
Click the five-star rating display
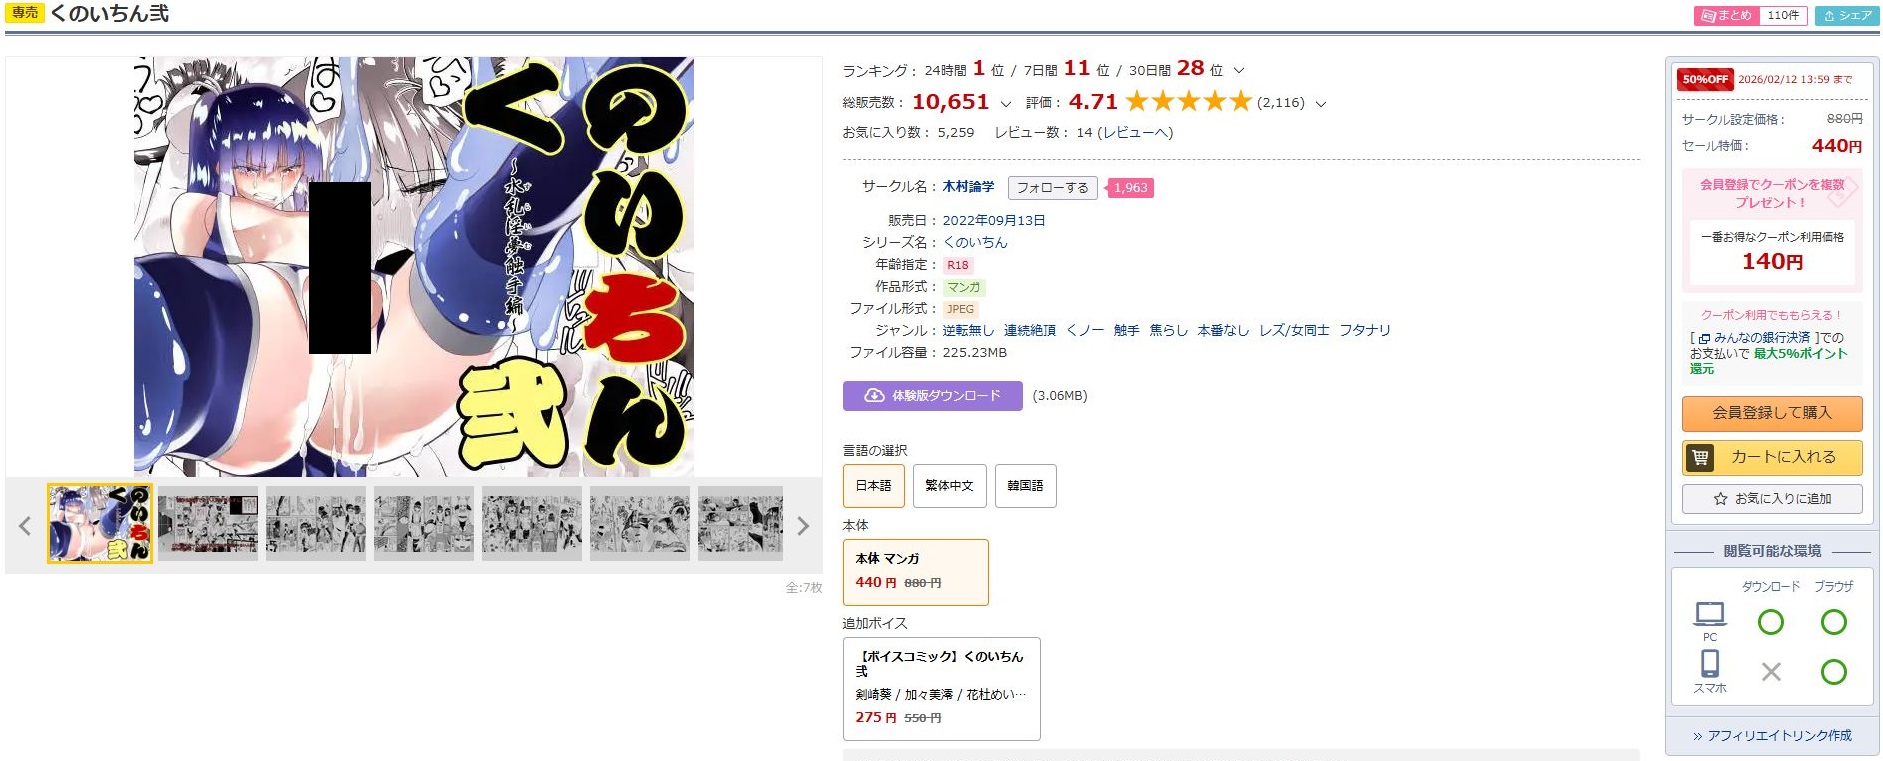[x=1188, y=102]
